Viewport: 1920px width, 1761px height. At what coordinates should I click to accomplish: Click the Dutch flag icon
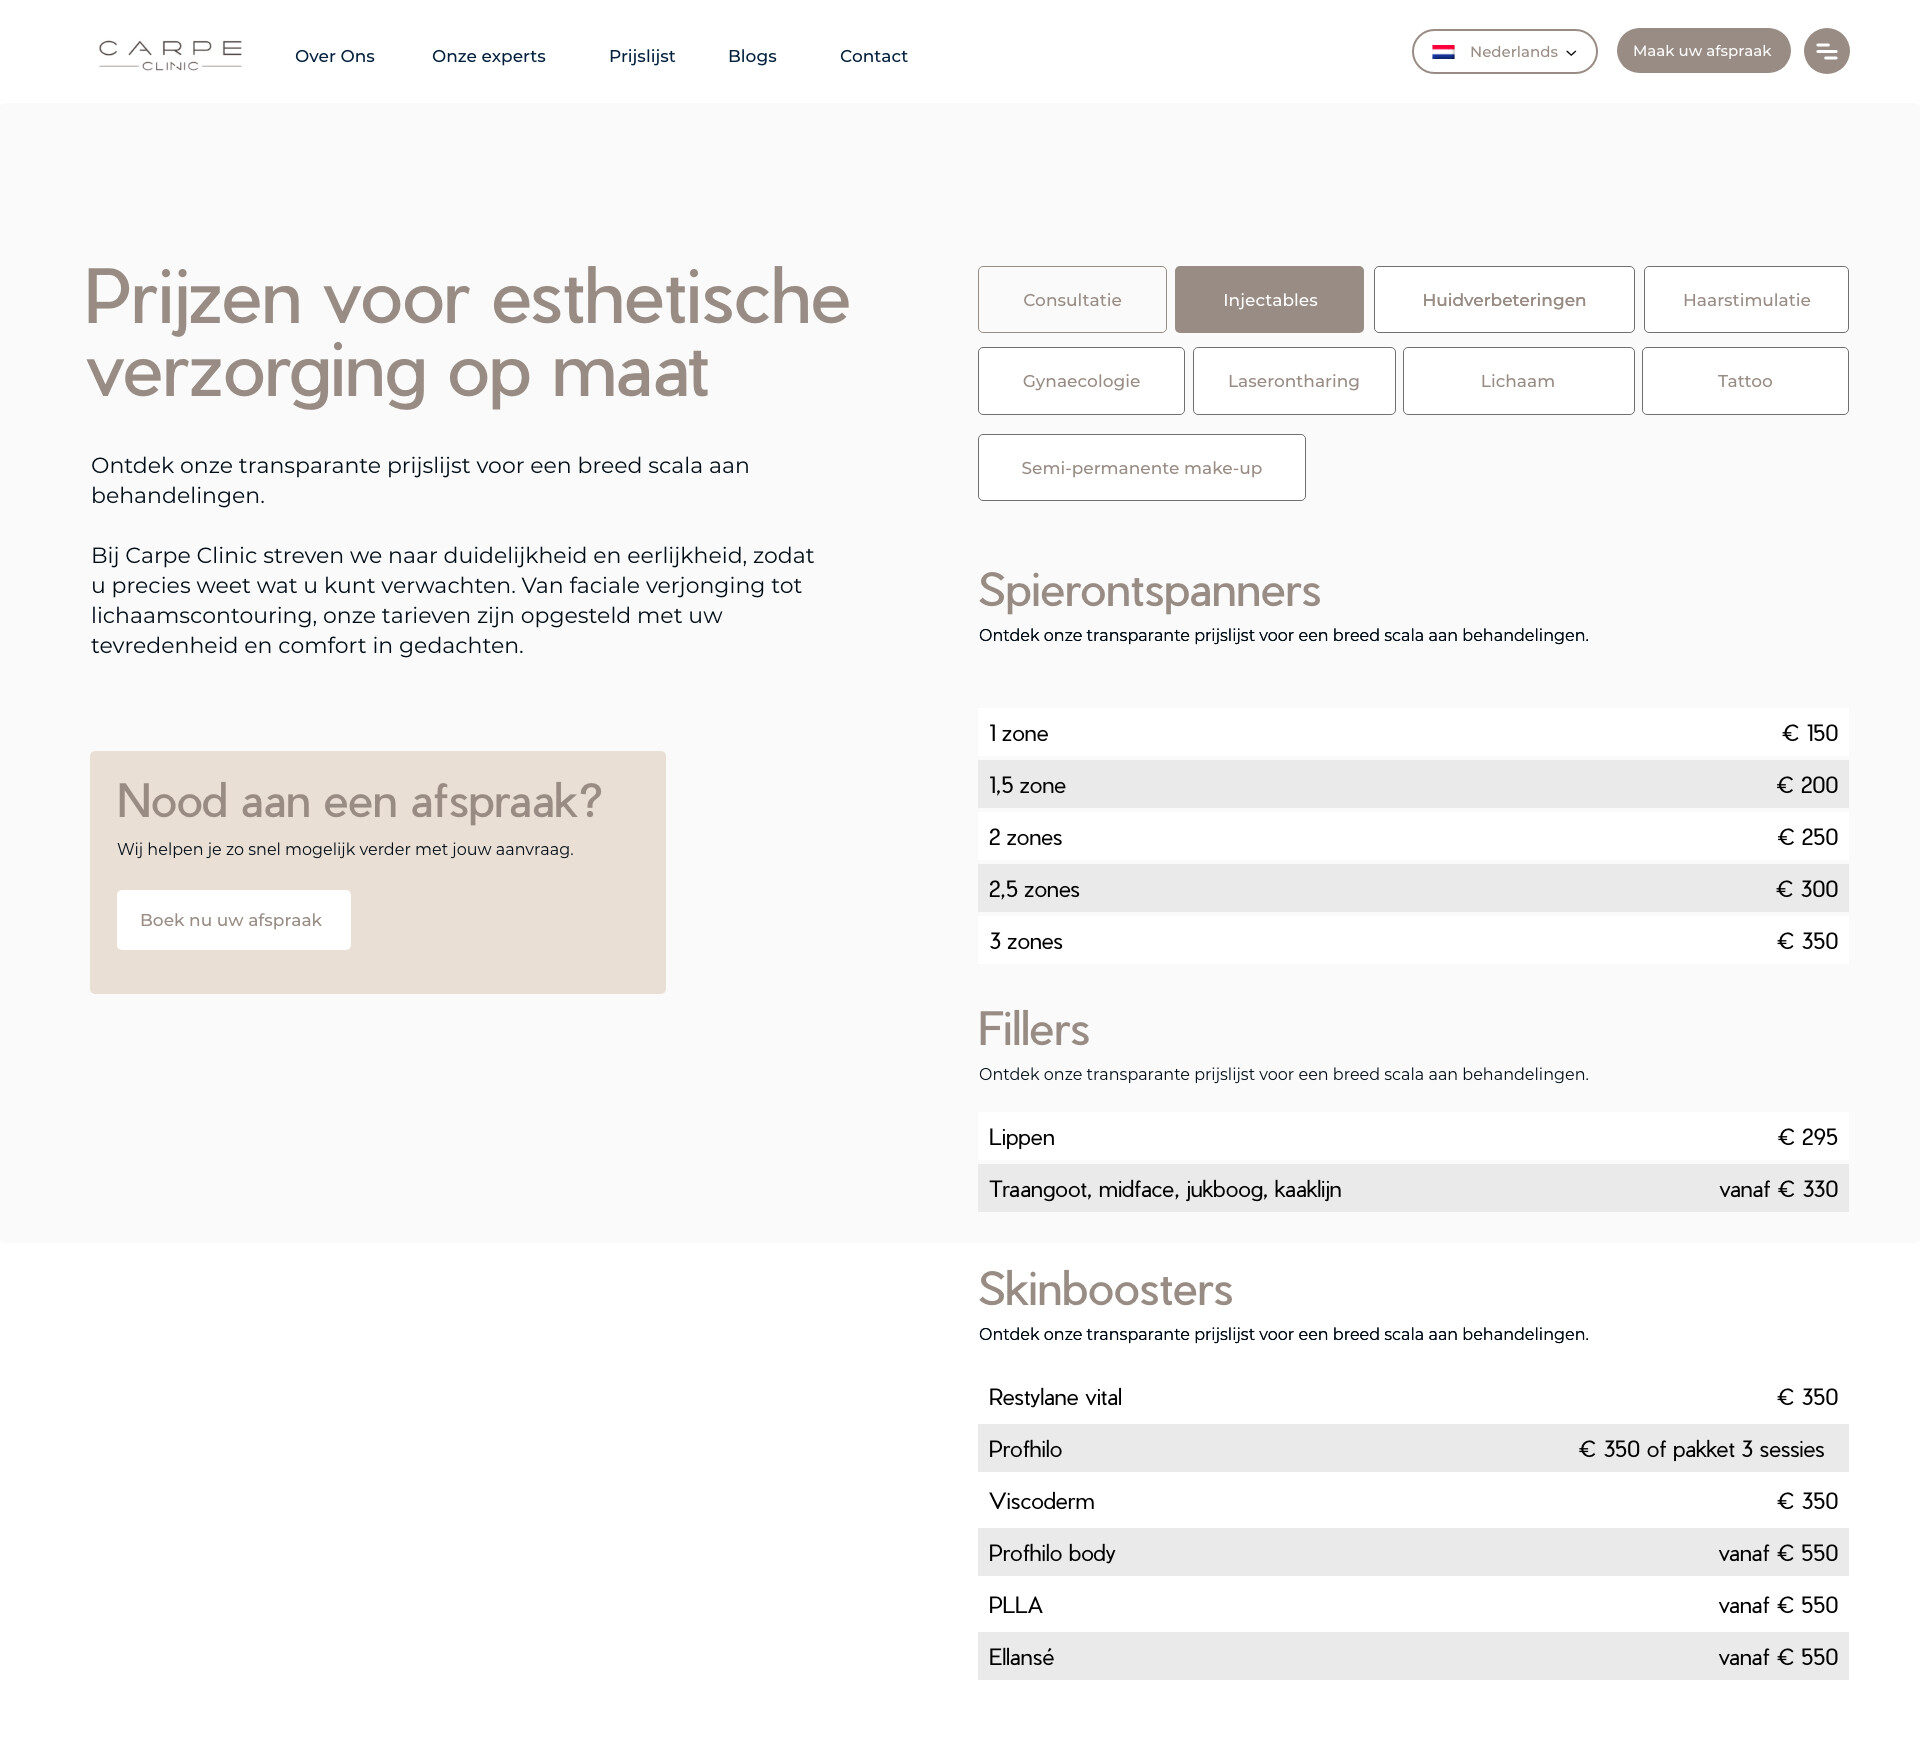(x=1443, y=52)
